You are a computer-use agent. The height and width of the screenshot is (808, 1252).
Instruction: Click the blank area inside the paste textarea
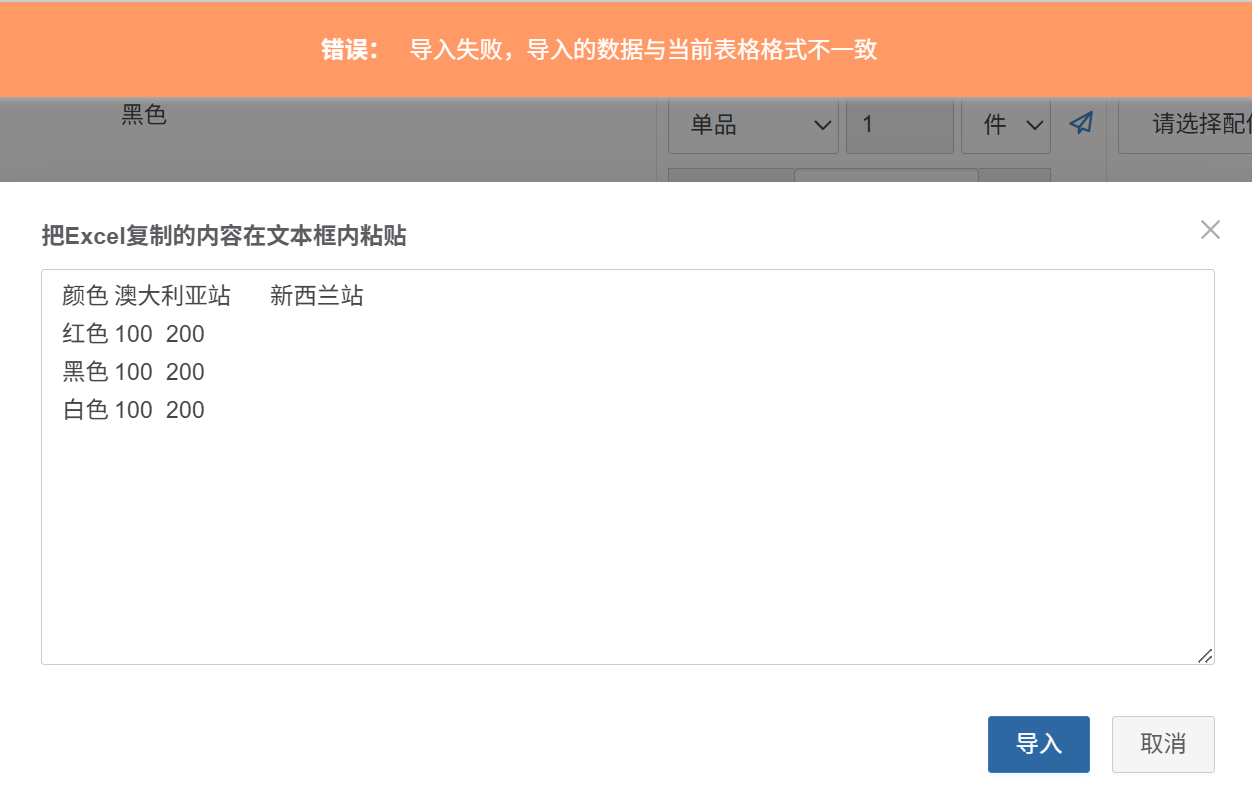click(627, 540)
